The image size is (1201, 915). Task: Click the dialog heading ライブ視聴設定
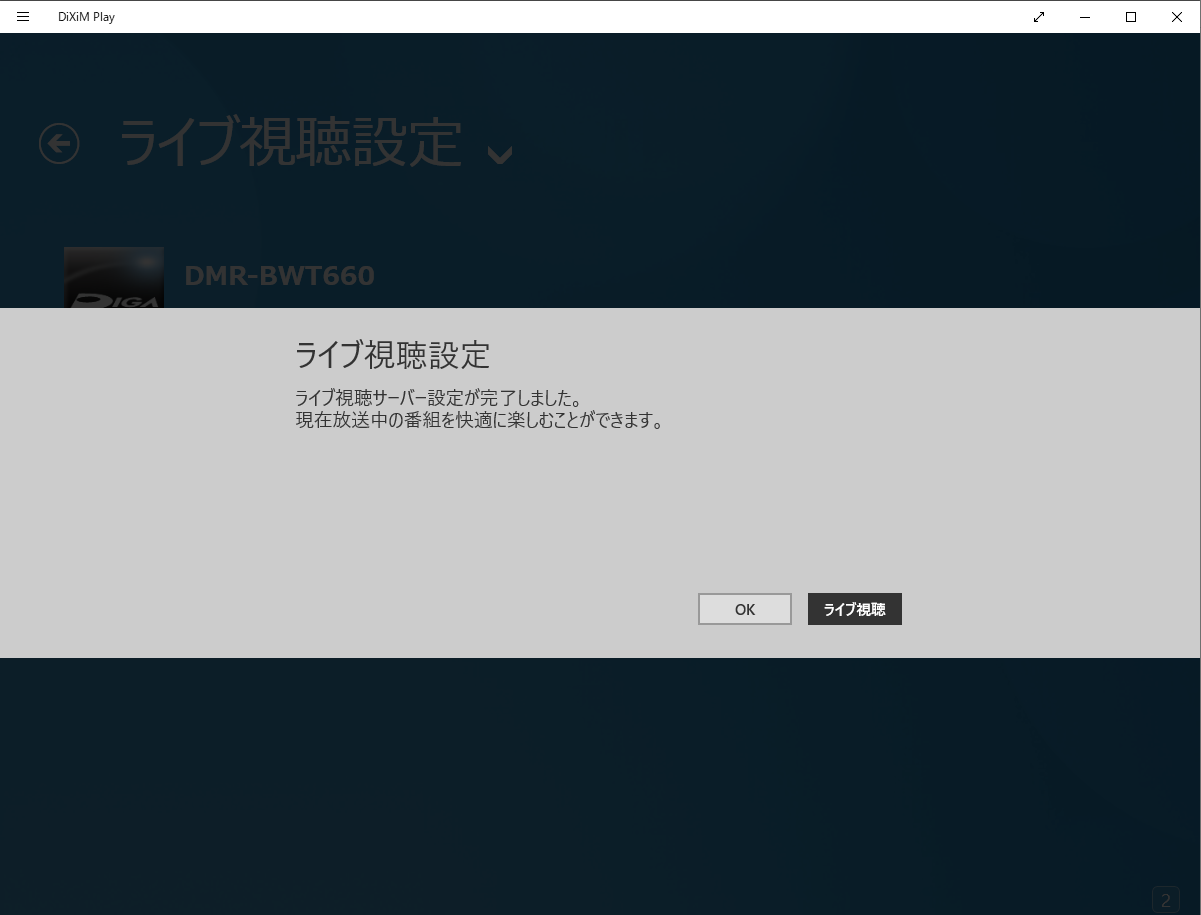point(392,354)
